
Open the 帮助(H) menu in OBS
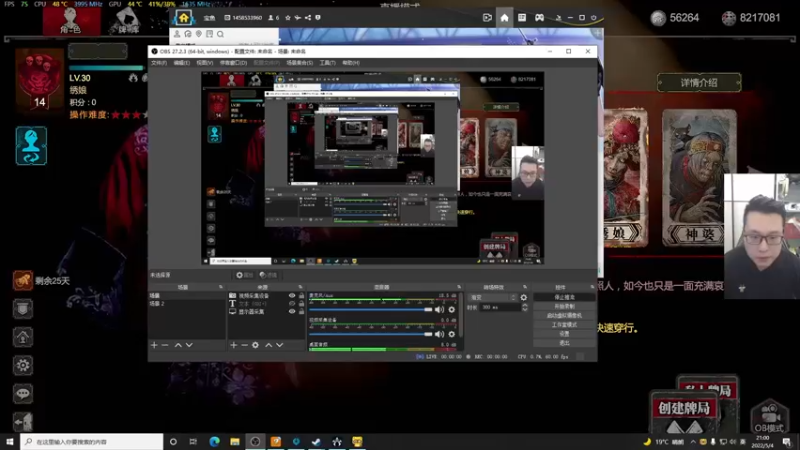[351, 63]
